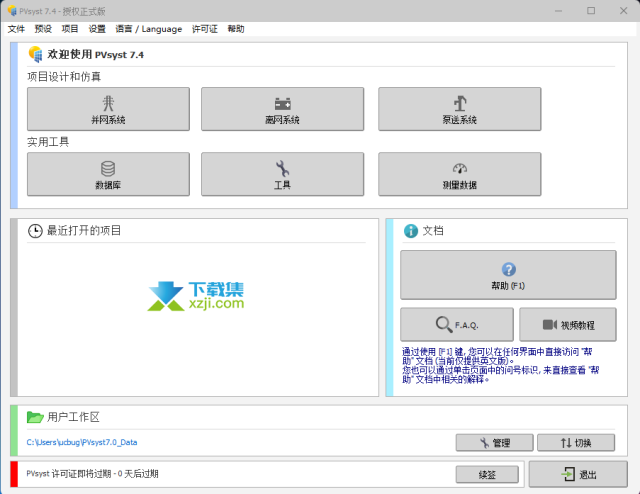Image resolution: width=640 pixels, height=494 pixels.
Task: Close the PVsyst window
Action: click(623, 11)
